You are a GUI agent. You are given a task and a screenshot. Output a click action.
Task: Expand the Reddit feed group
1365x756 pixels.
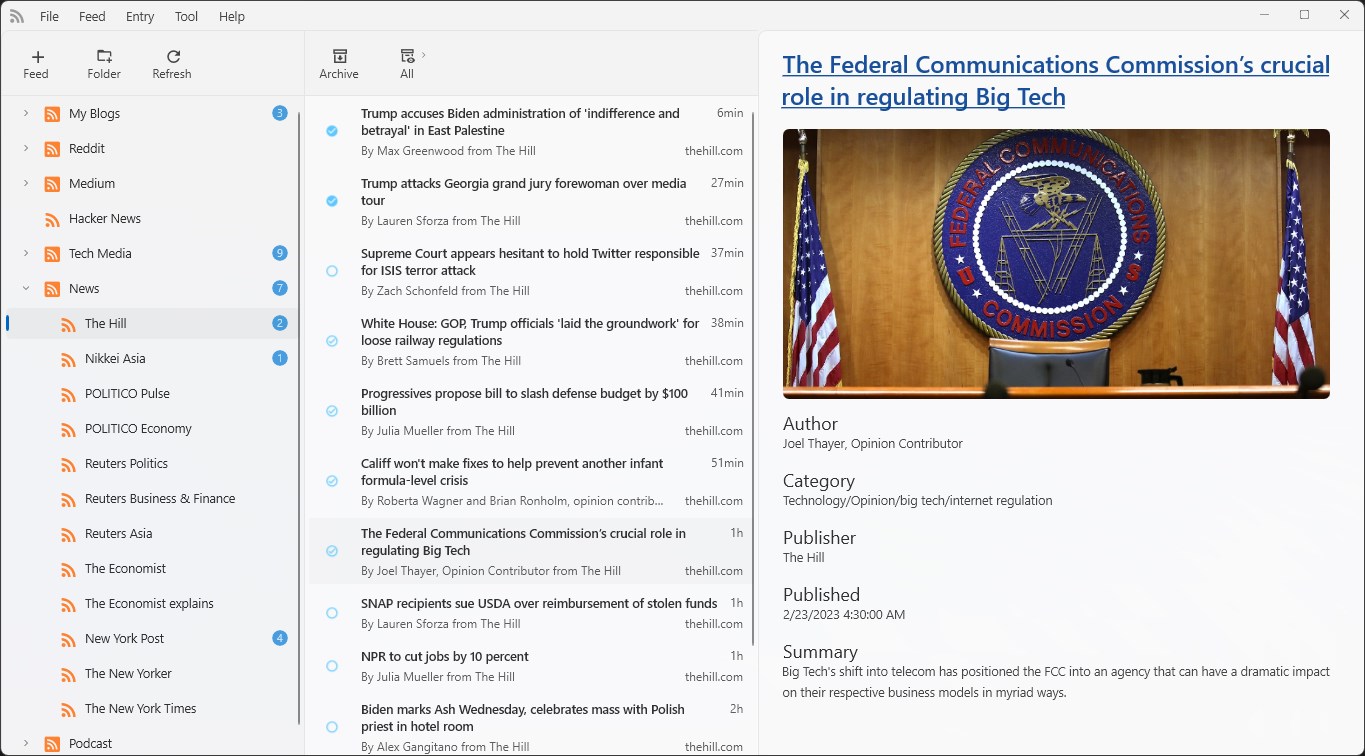tap(25, 148)
